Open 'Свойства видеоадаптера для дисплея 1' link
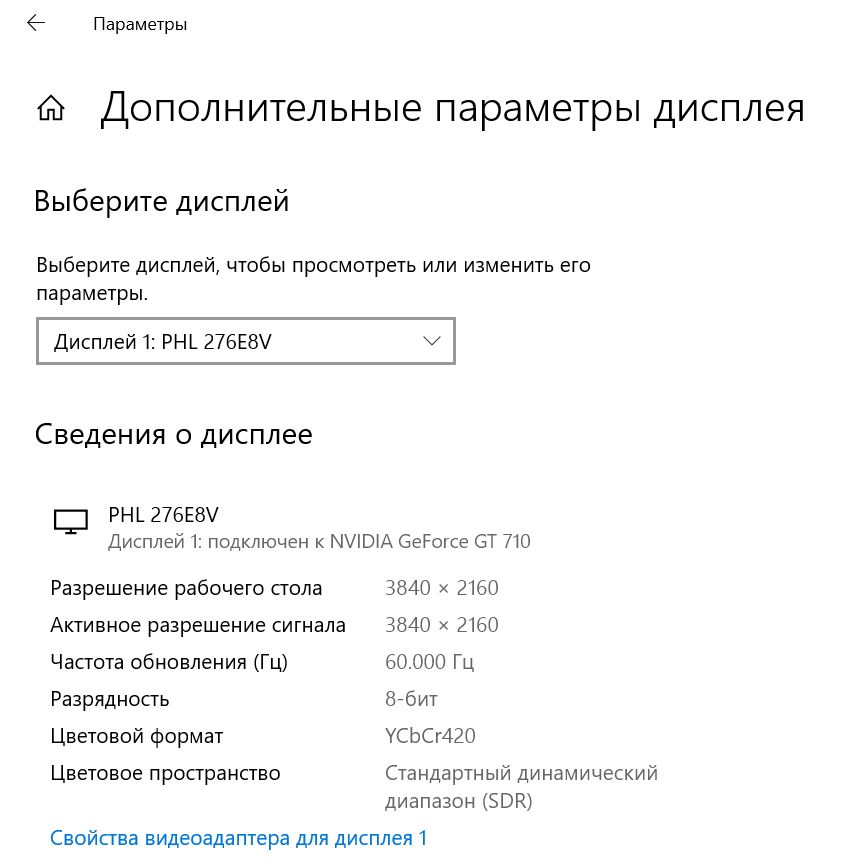 [x=239, y=838]
